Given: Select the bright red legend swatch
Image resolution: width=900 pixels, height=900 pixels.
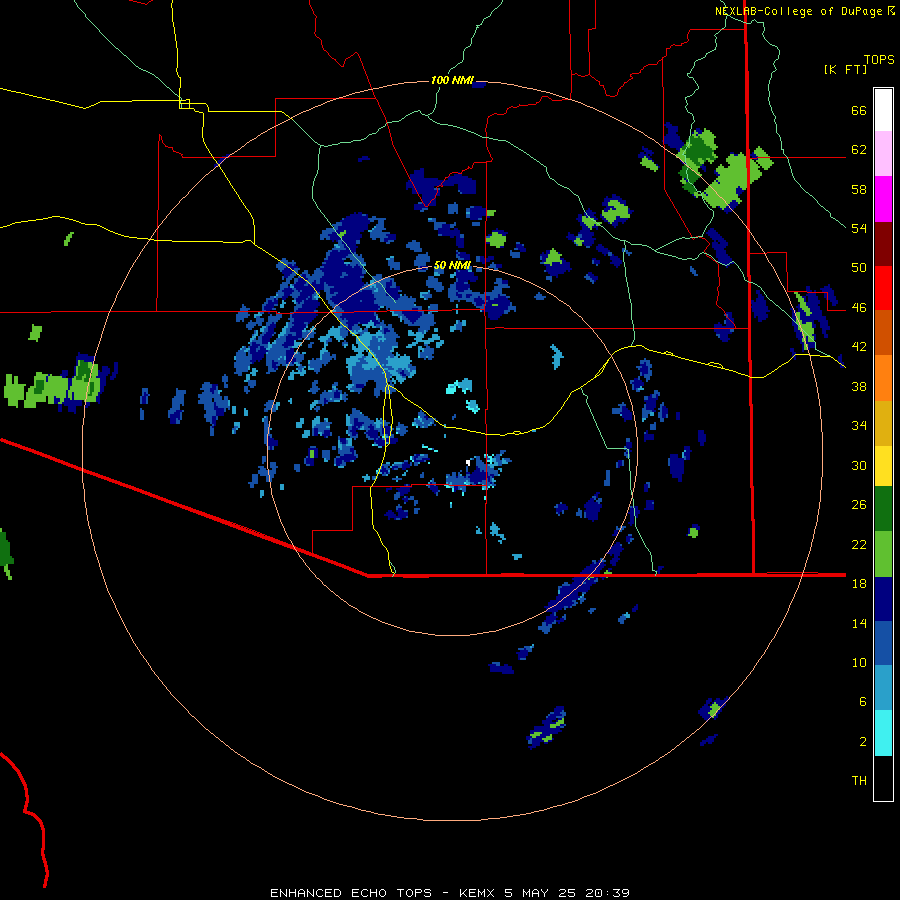Looking at the screenshot, I should pos(883,288).
